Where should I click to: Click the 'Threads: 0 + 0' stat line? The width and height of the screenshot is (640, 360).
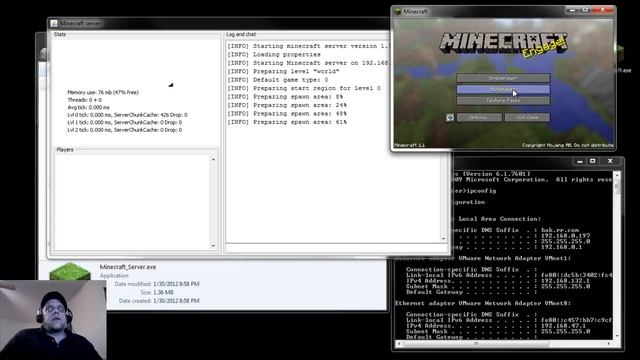point(84,100)
